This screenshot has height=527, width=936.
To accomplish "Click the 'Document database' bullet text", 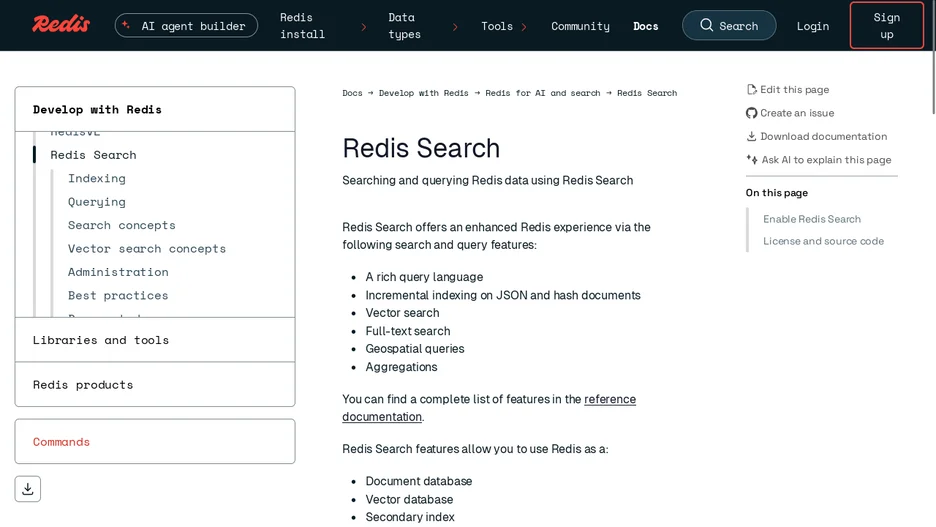I will 418,481.
